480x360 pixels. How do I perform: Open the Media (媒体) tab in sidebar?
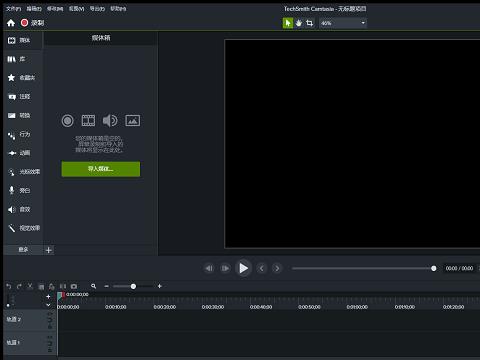23,40
